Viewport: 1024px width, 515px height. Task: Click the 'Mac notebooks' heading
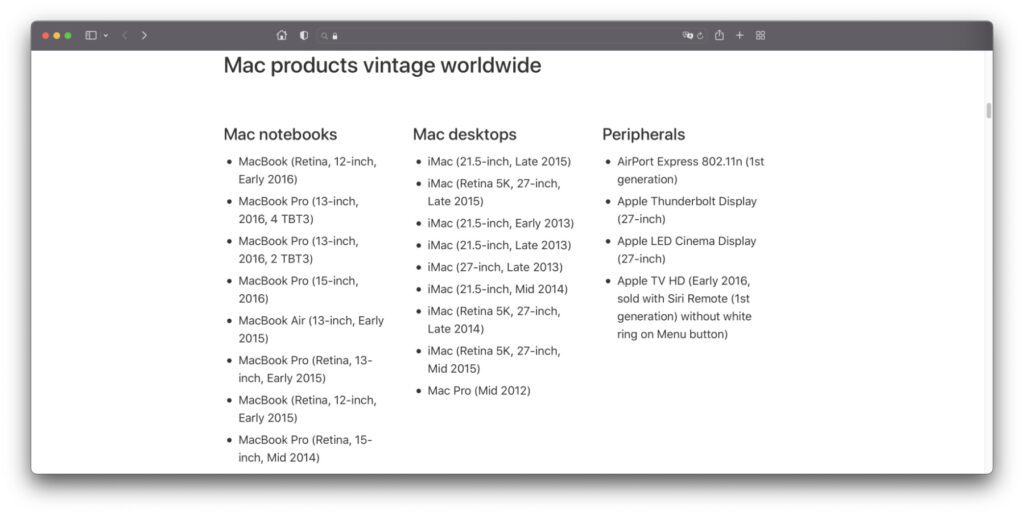pyautogui.click(x=280, y=134)
